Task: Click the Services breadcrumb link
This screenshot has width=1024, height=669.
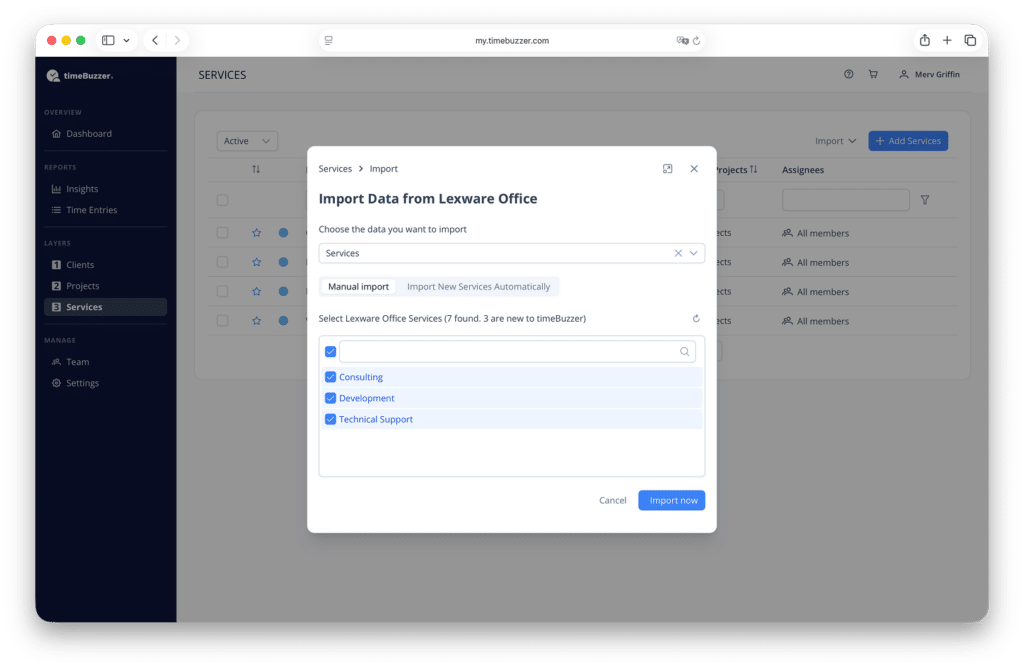Action: (335, 169)
